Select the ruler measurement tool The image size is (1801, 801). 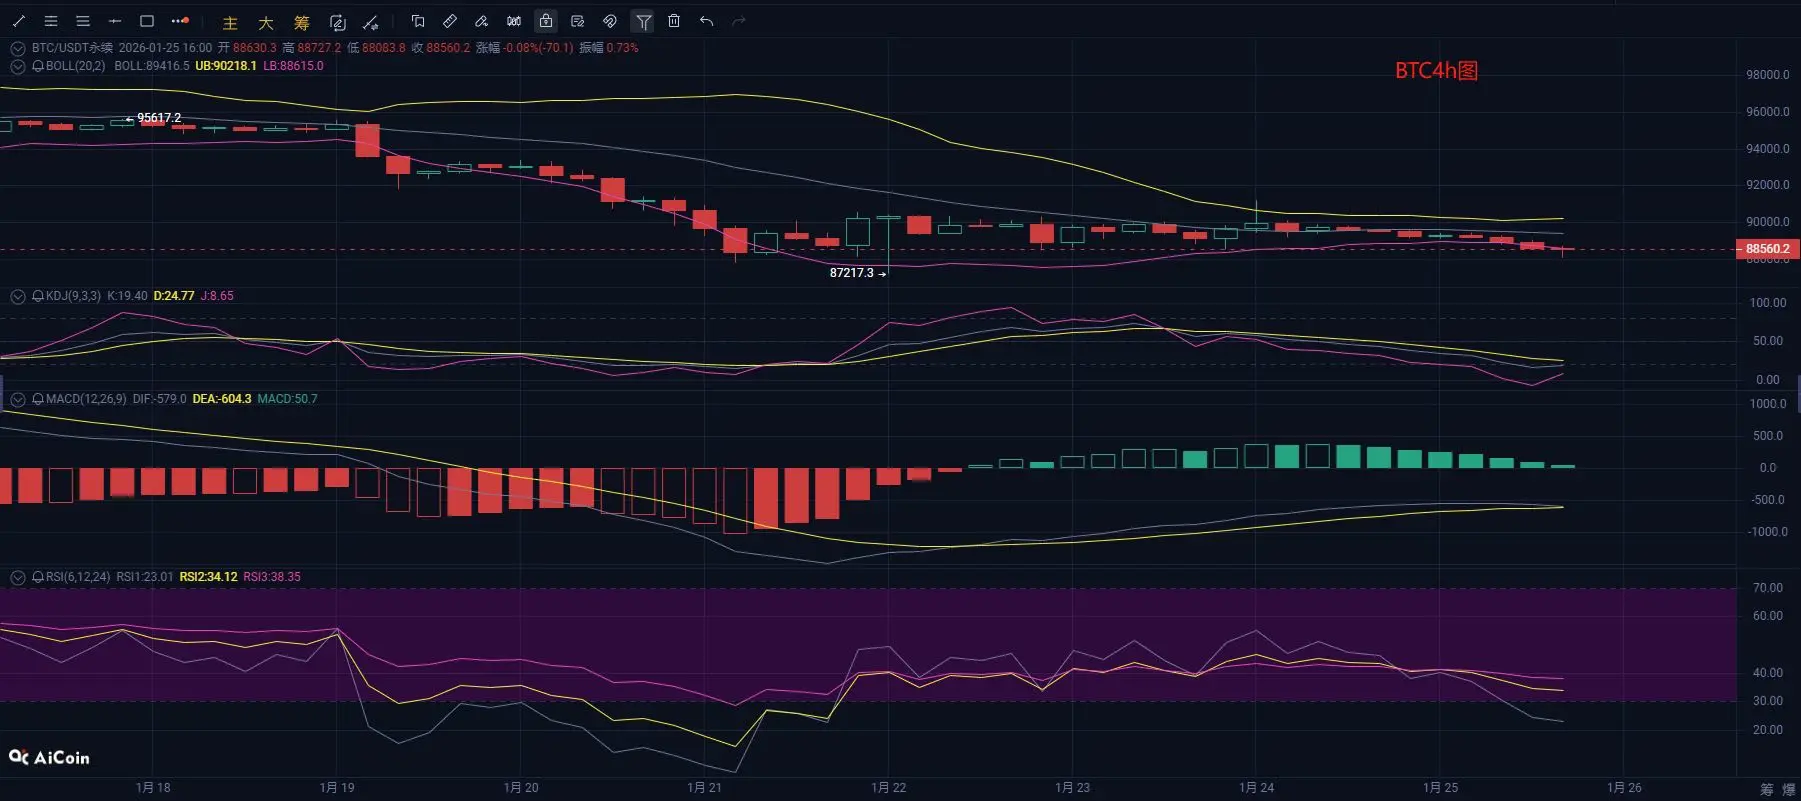[x=450, y=21]
